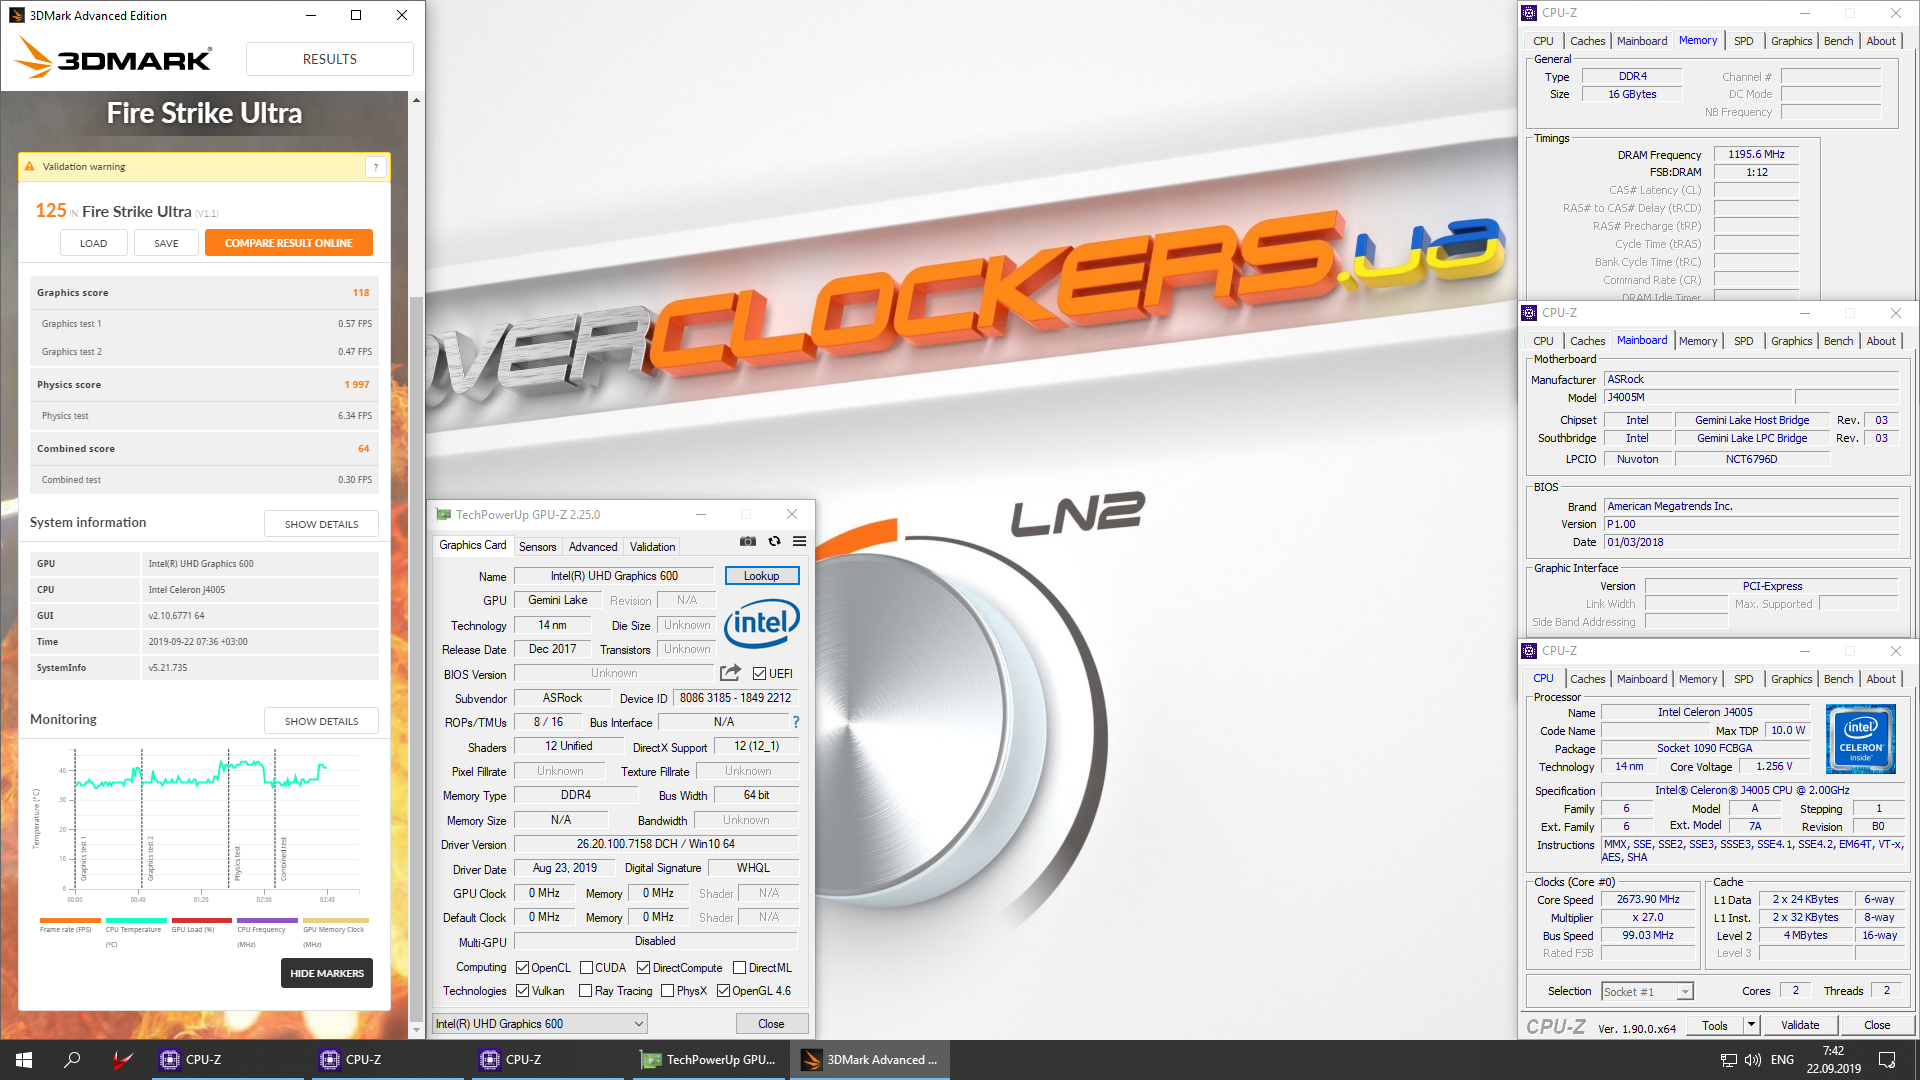
Task: Click the validation warning help icon
Action: click(x=376, y=167)
